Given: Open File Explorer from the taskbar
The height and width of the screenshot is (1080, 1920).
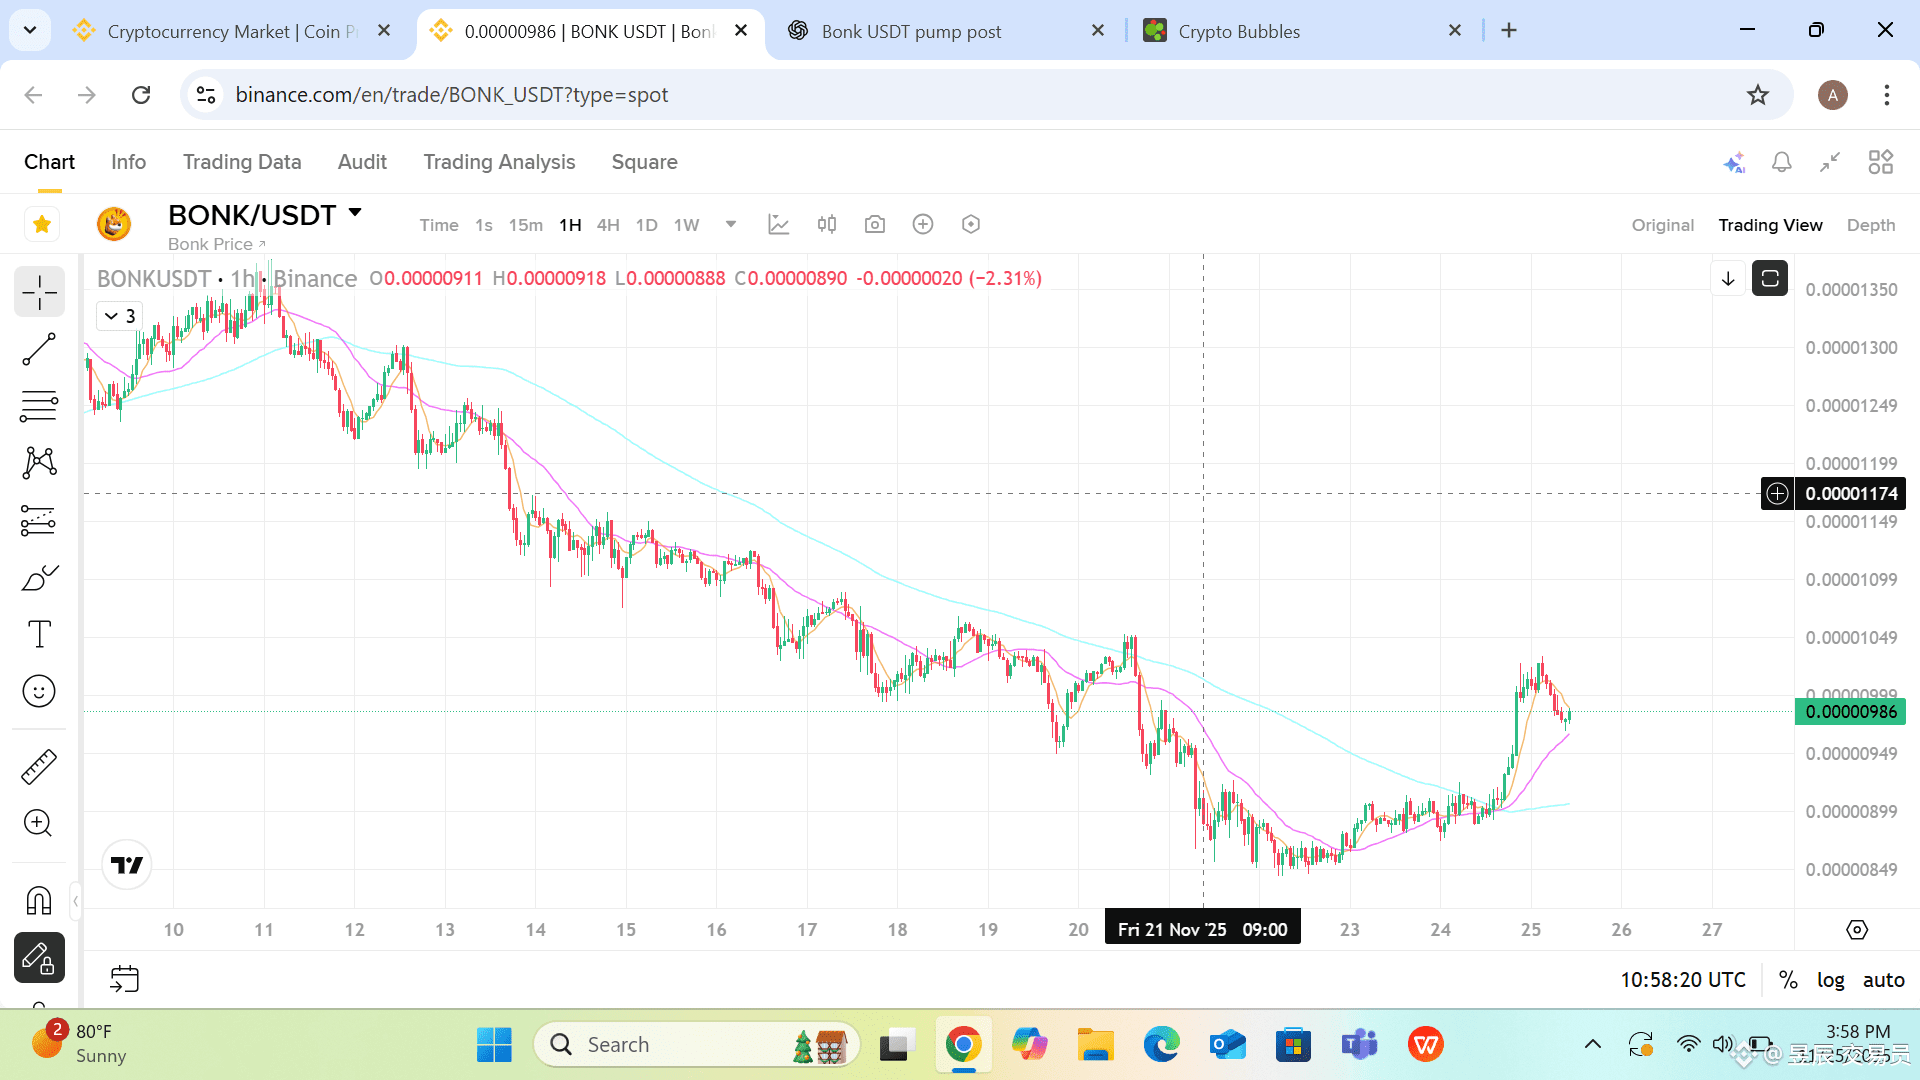Looking at the screenshot, I should 1095,1045.
